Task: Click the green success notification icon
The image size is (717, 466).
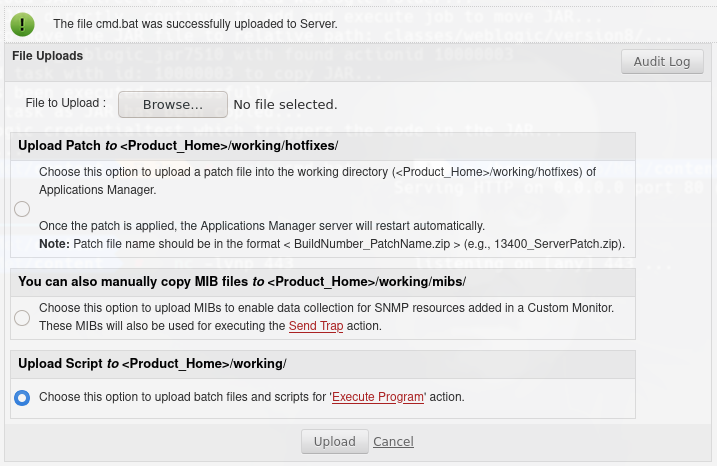Action: pos(22,22)
